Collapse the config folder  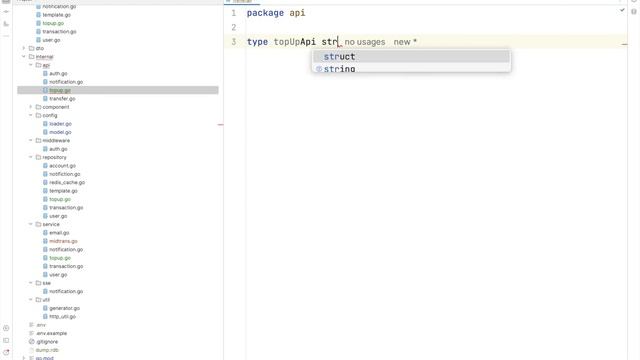[31, 116]
